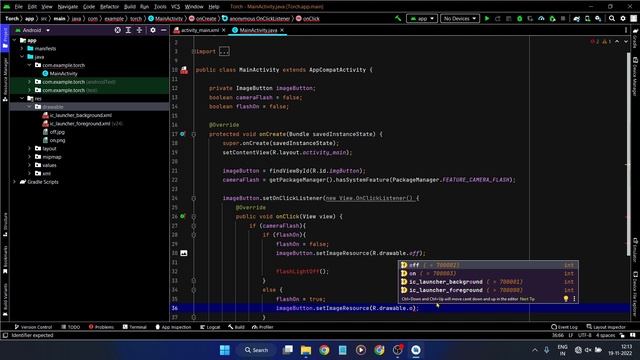Click Select Opened File target icon
640x360 pixels.
click(x=118, y=30)
